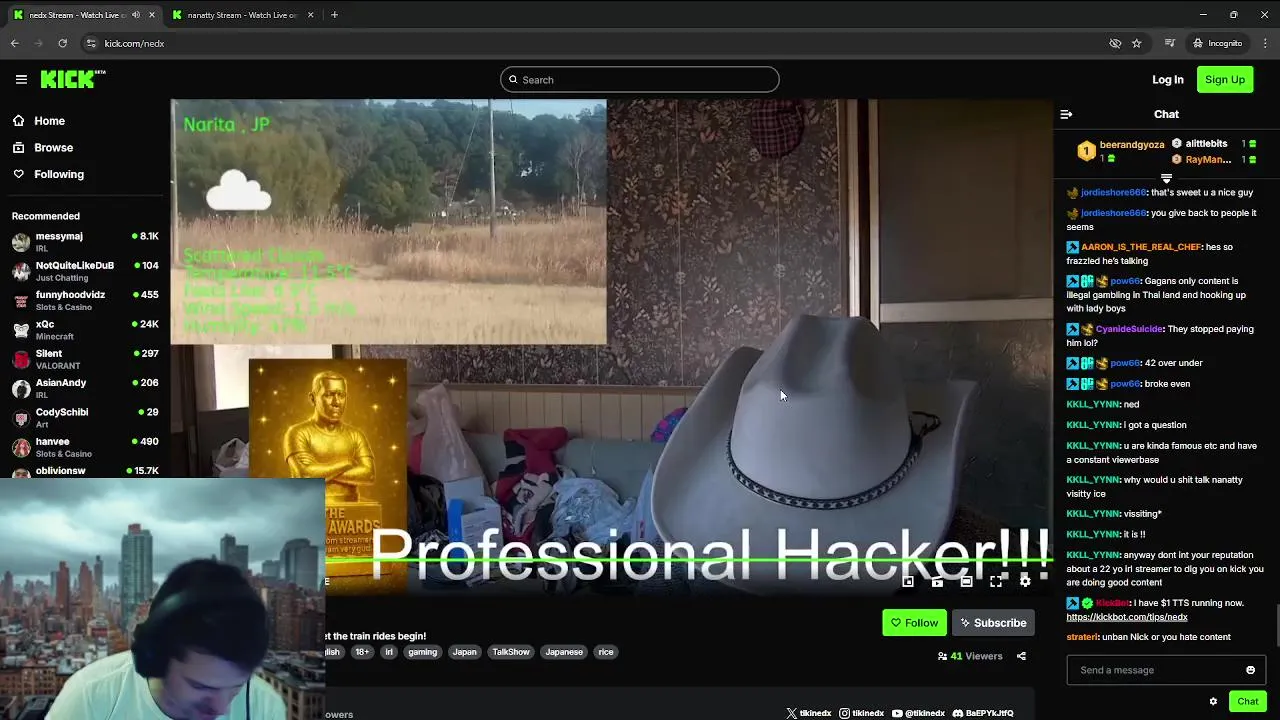Subscribe to the nedx channel
Viewport: 1280px width, 720px height.
pos(993,623)
